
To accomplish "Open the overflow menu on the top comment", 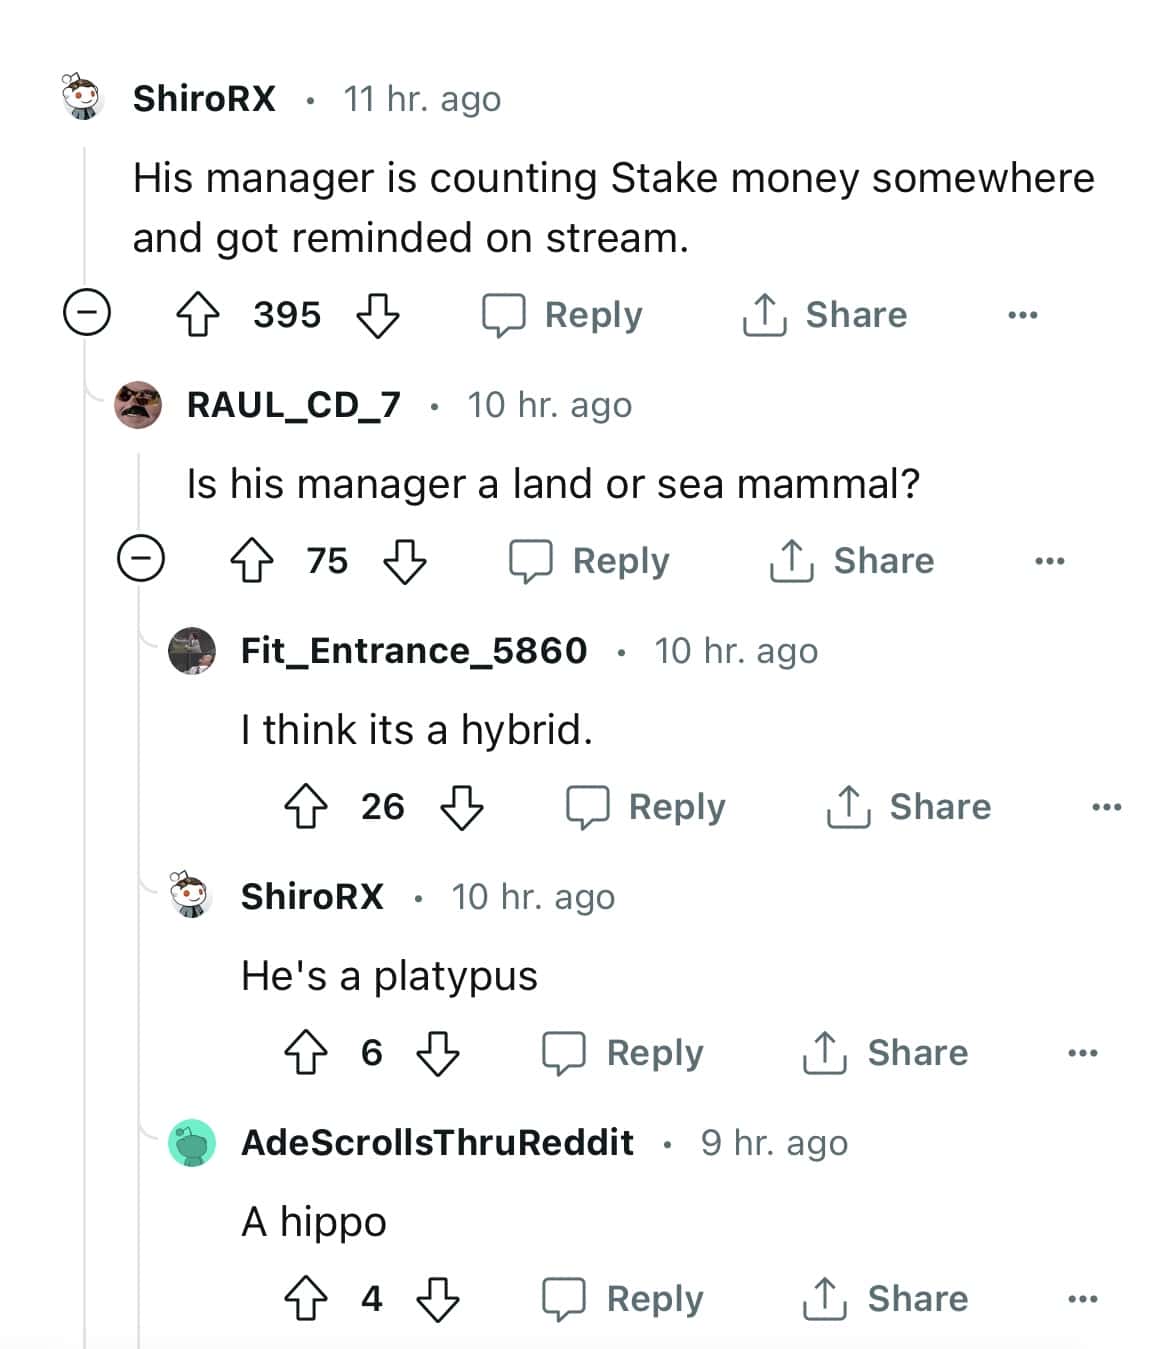I will (x=1022, y=314).
